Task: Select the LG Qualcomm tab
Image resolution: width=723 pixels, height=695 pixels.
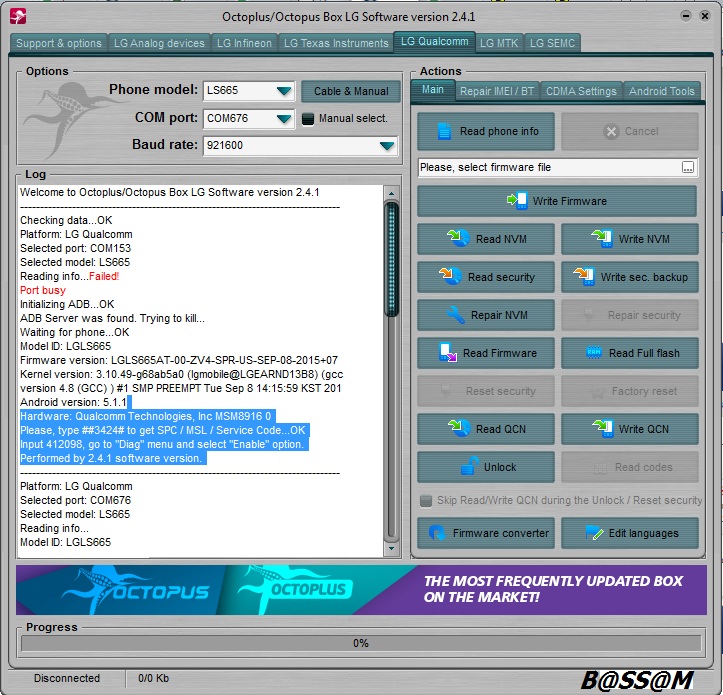Action: point(434,42)
